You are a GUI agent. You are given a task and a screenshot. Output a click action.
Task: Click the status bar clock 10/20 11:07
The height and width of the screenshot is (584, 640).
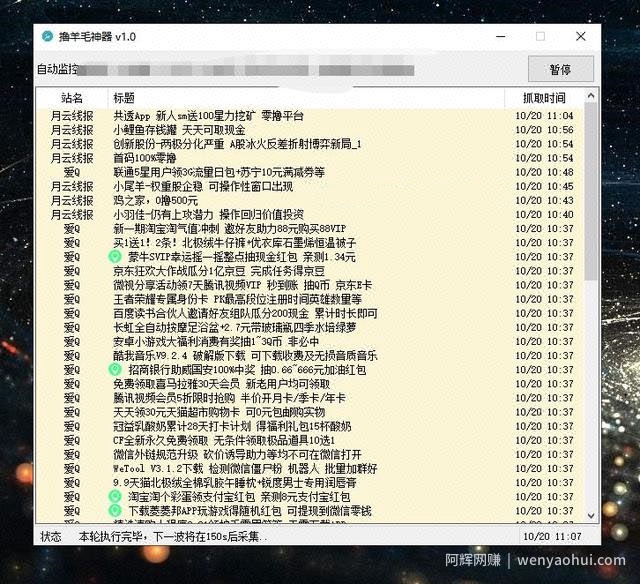(x=552, y=536)
